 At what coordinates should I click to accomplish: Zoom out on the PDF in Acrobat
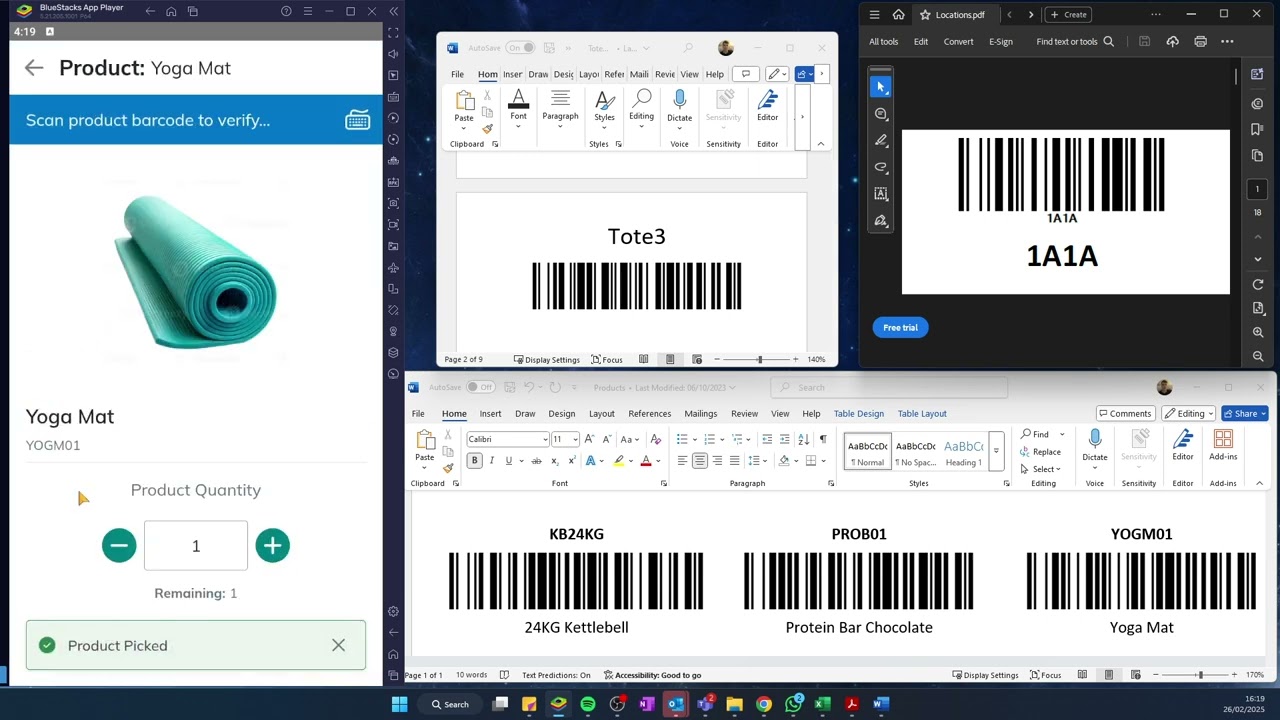[1258, 356]
